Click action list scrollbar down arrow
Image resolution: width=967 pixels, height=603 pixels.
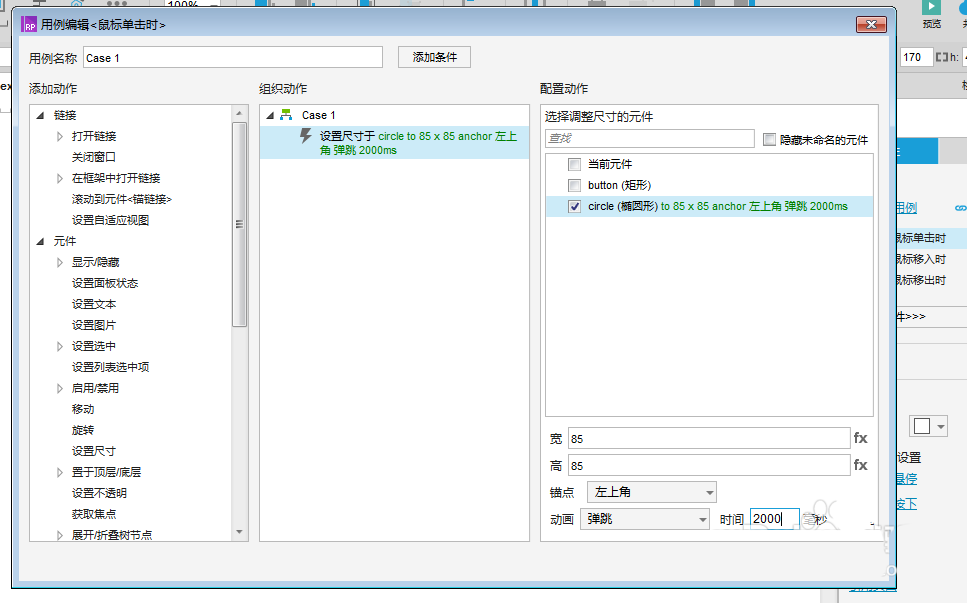[239, 532]
